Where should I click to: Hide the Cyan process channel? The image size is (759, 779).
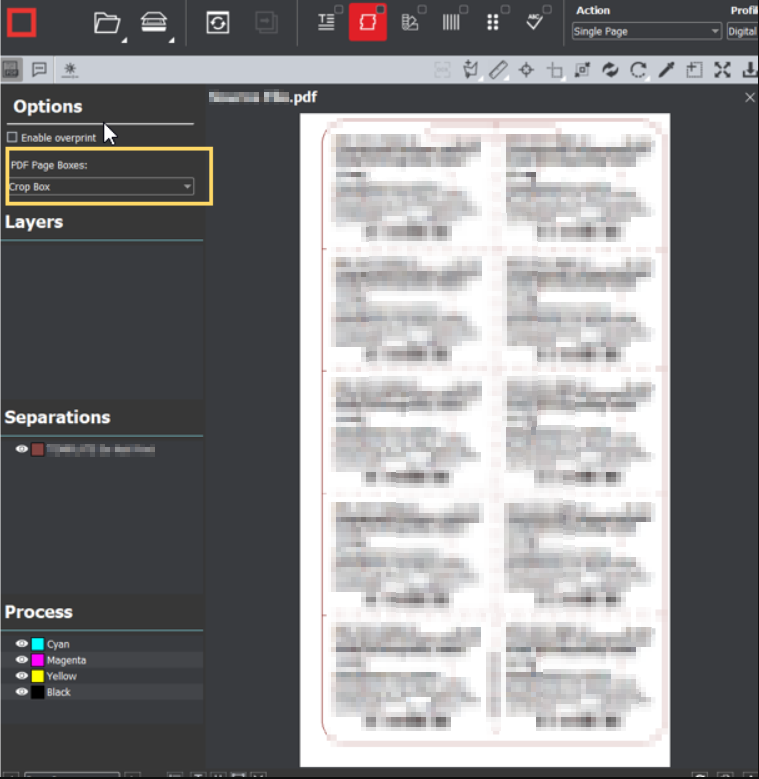point(22,644)
